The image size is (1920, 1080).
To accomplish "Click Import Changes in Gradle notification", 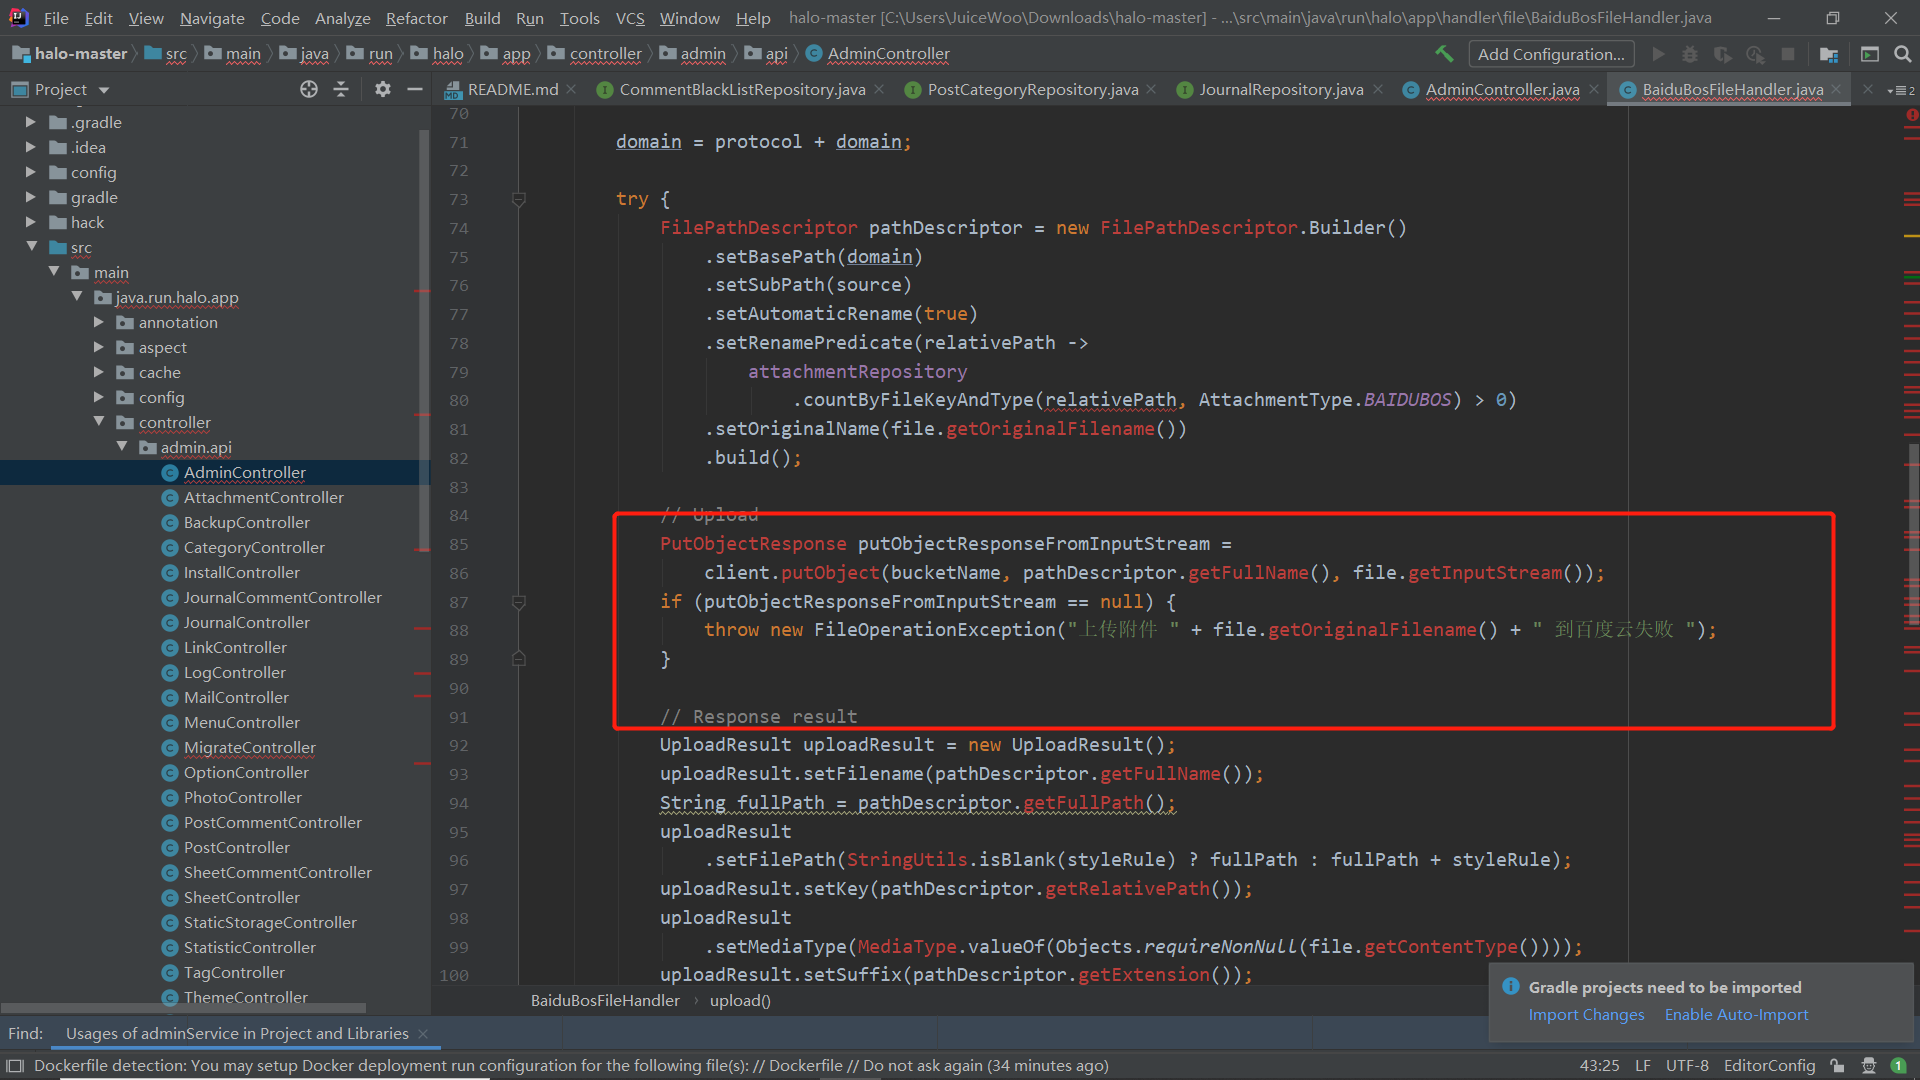I will click(x=1586, y=1014).
